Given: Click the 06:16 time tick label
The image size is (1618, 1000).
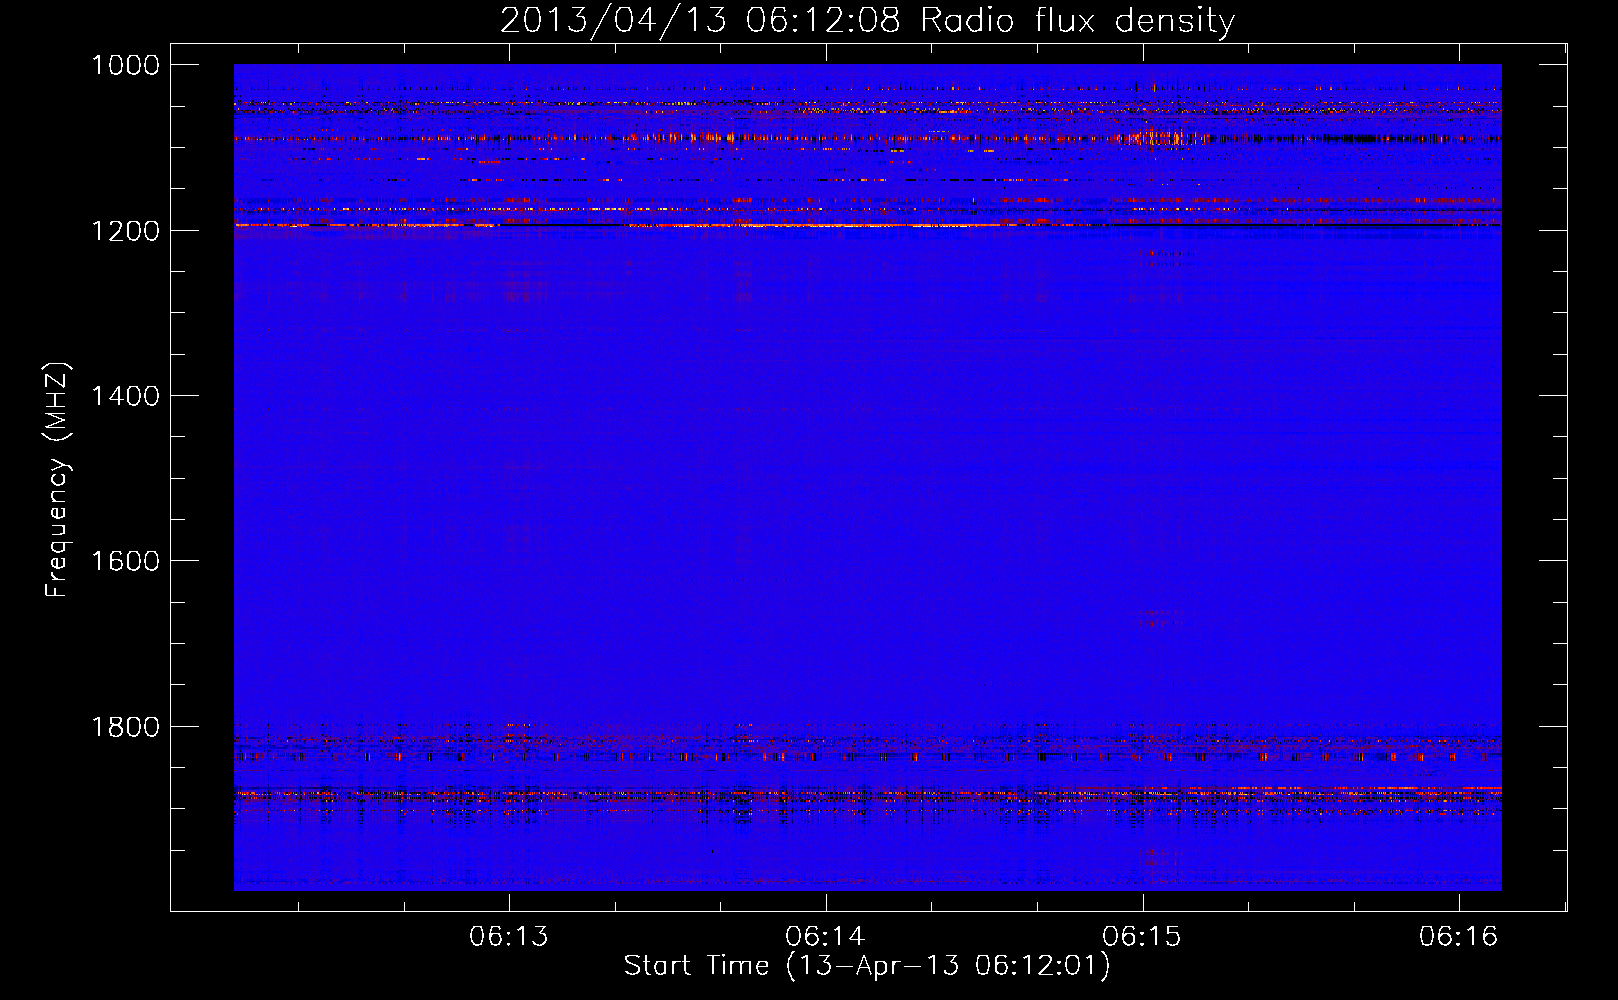Looking at the screenshot, I should tap(1459, 937).
